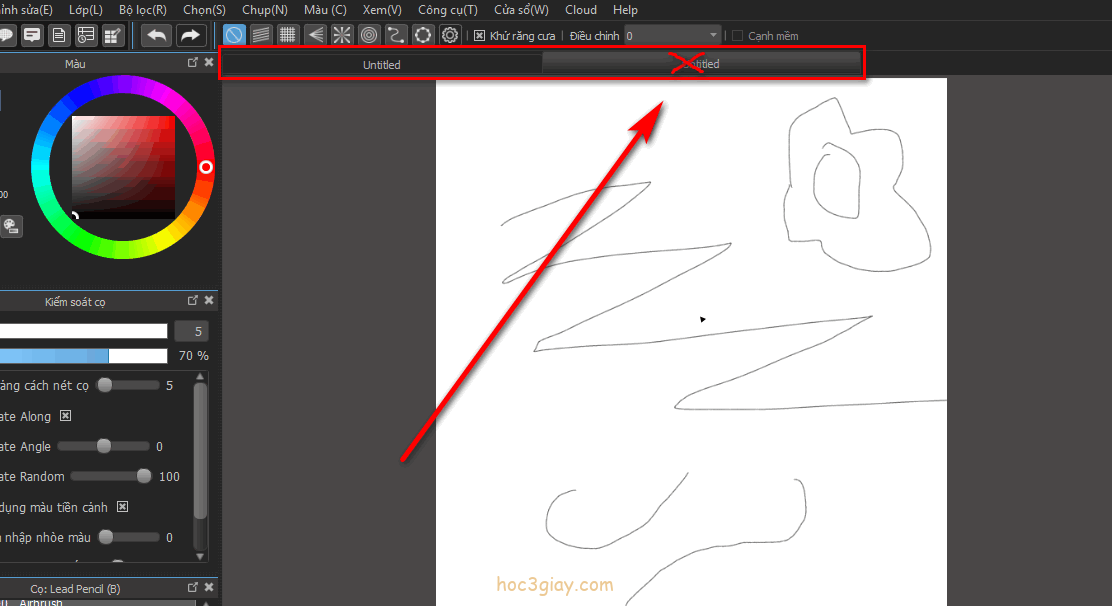The image size is (1112, 606).
Task: Click the brush control scroll up arrow
Action: coord(200,376)
